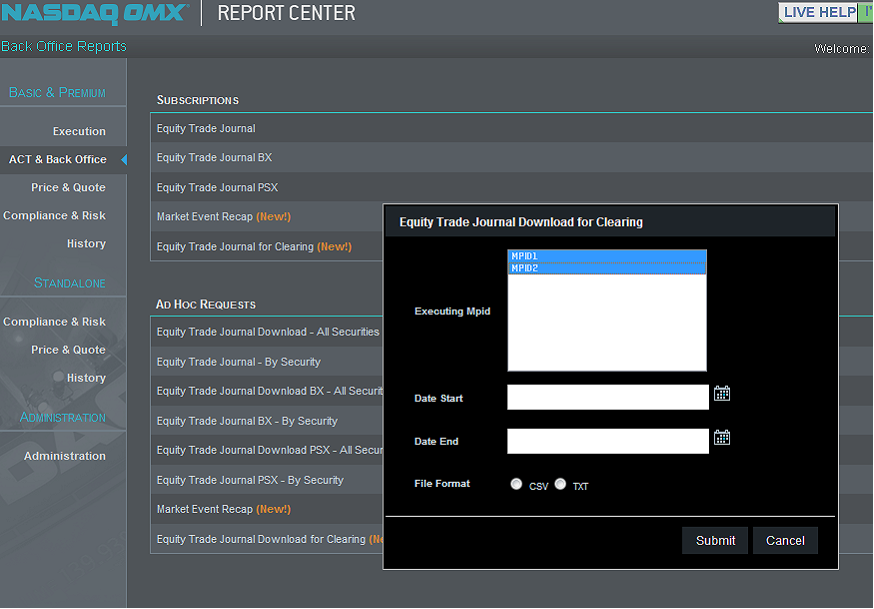Open the Date Start calendar picker
This screenshot has height=609, width=874.
tap(722, 393)
